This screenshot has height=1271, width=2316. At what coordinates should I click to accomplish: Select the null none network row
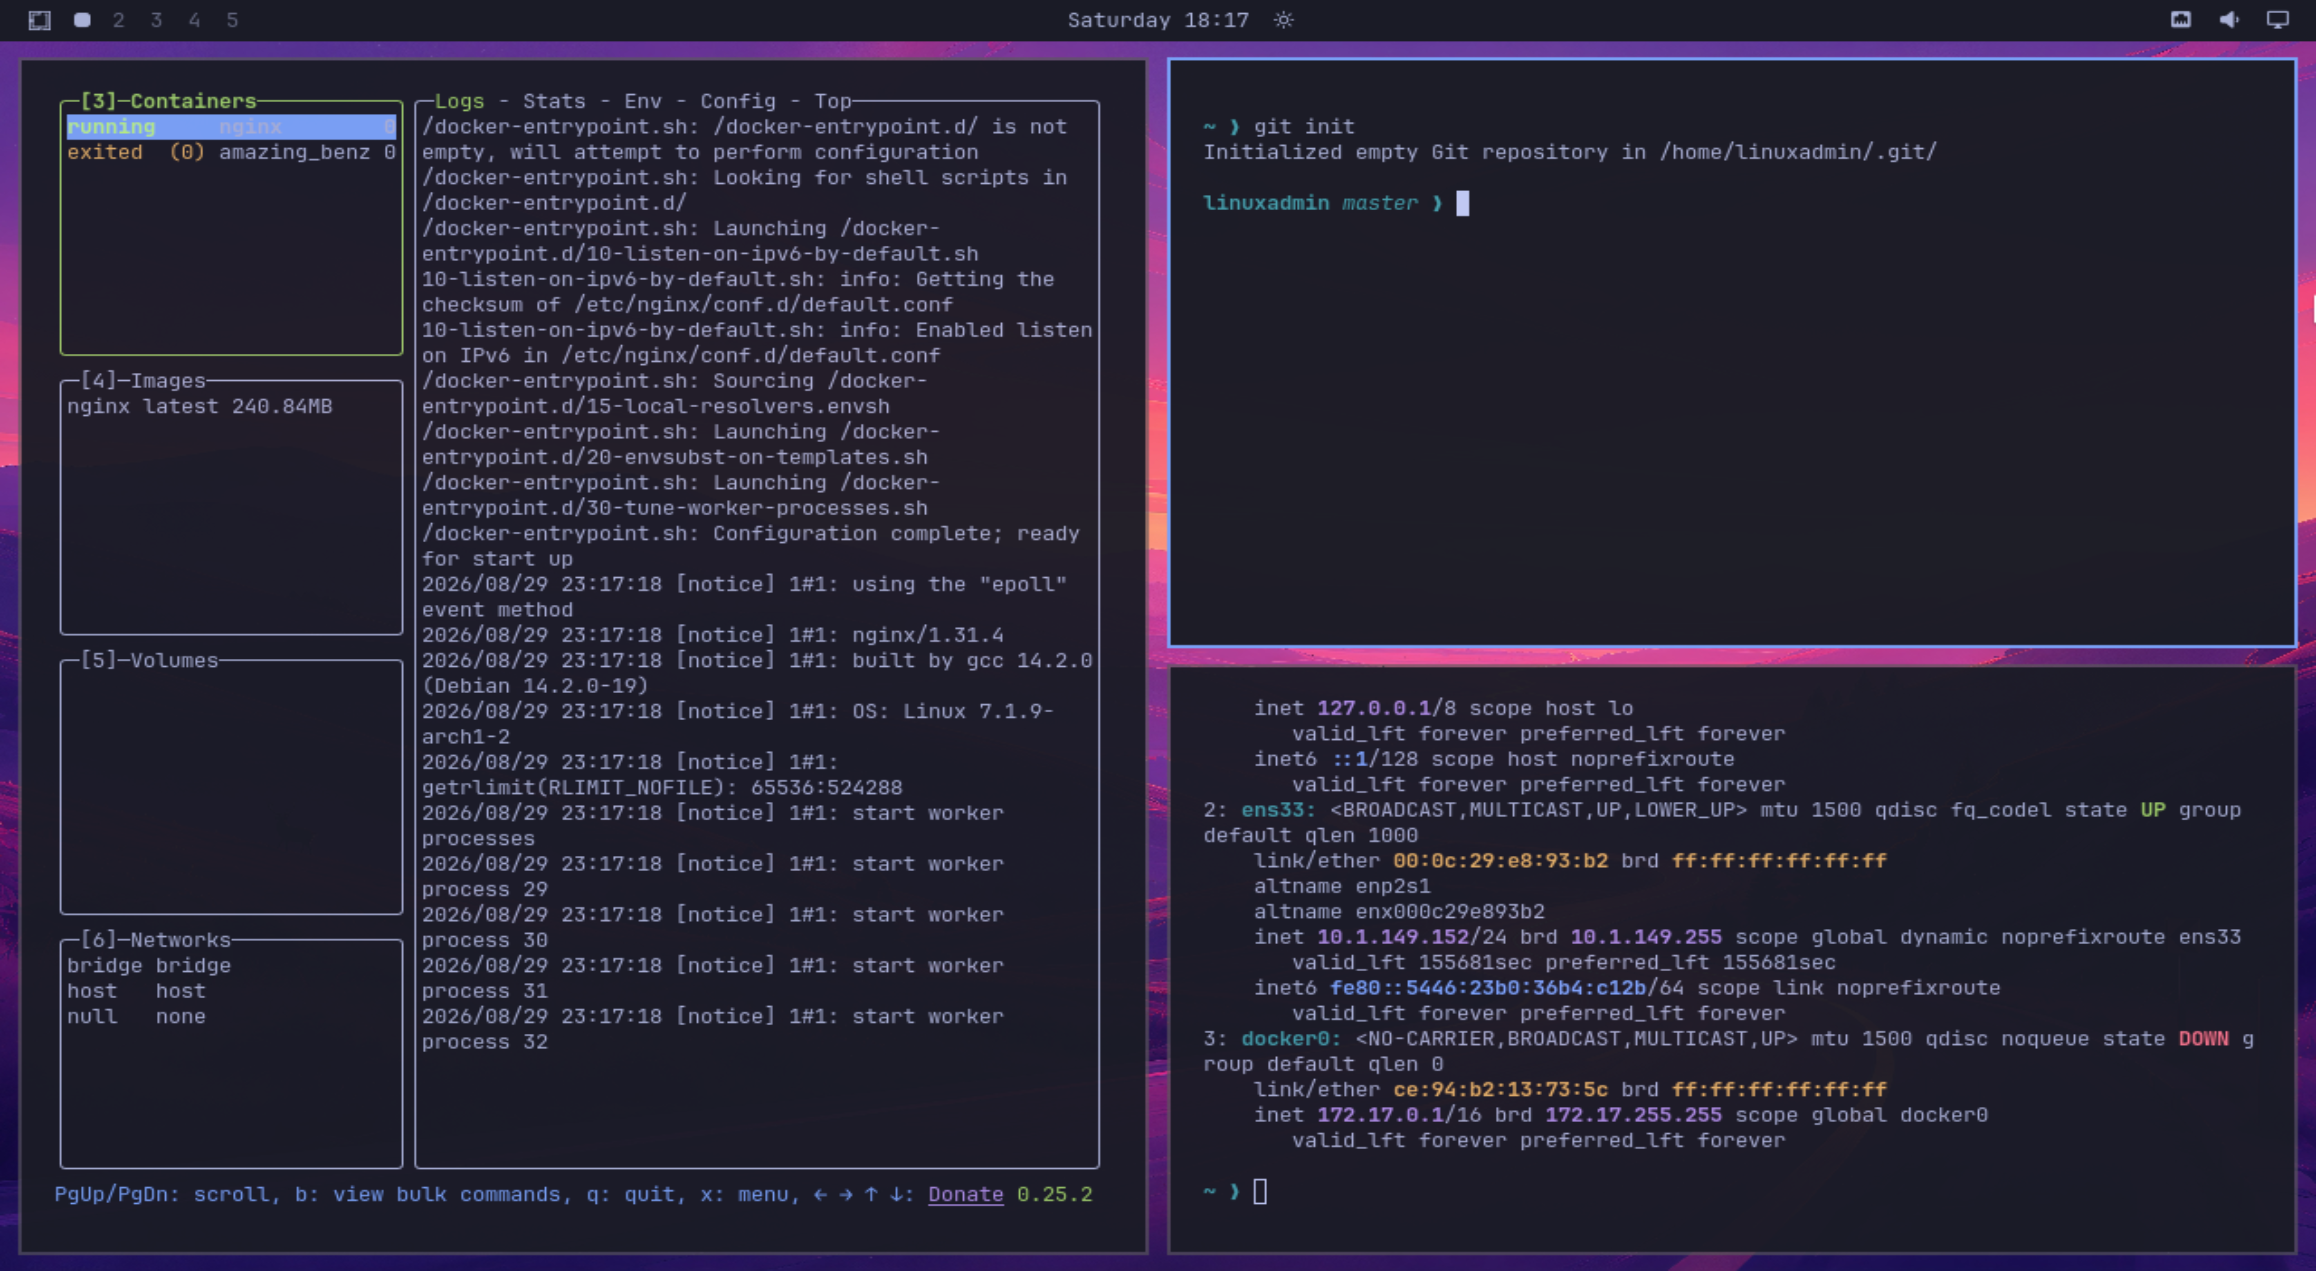click(x=136, y=1016)
